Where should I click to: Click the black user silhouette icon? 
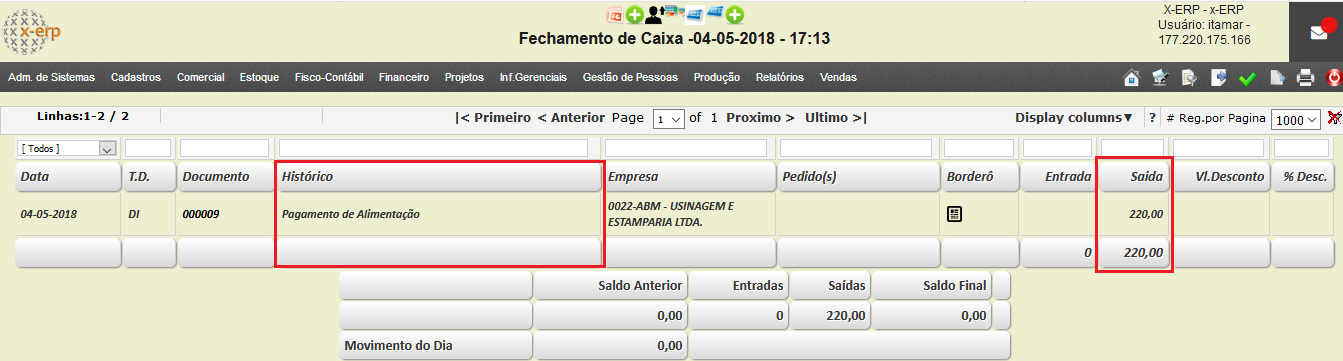[653, 14]
